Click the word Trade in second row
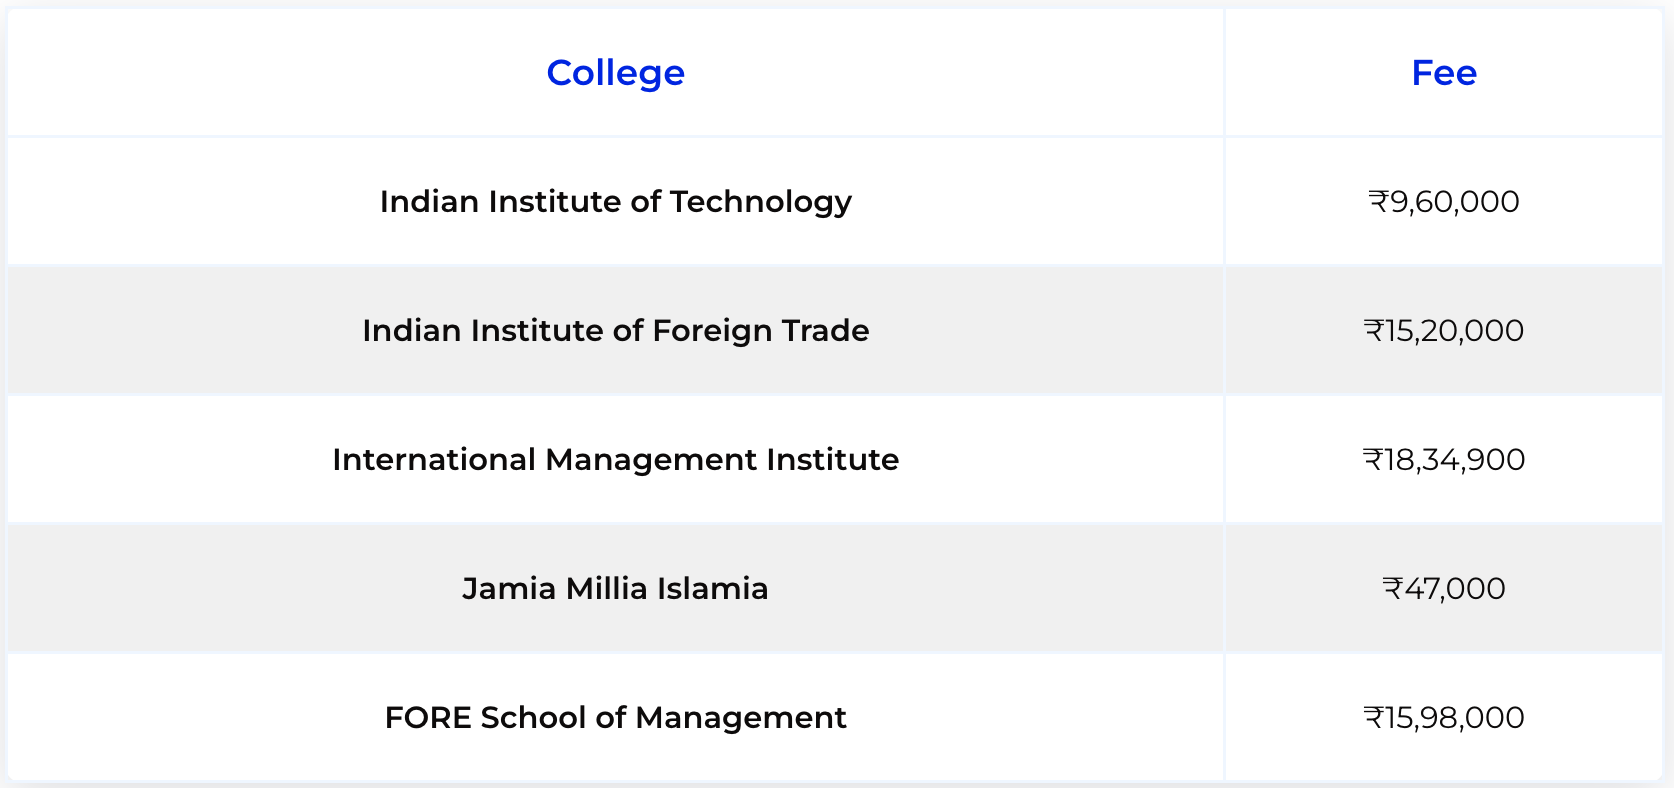This screenshot has width=1674, height=788. (825, 330)
